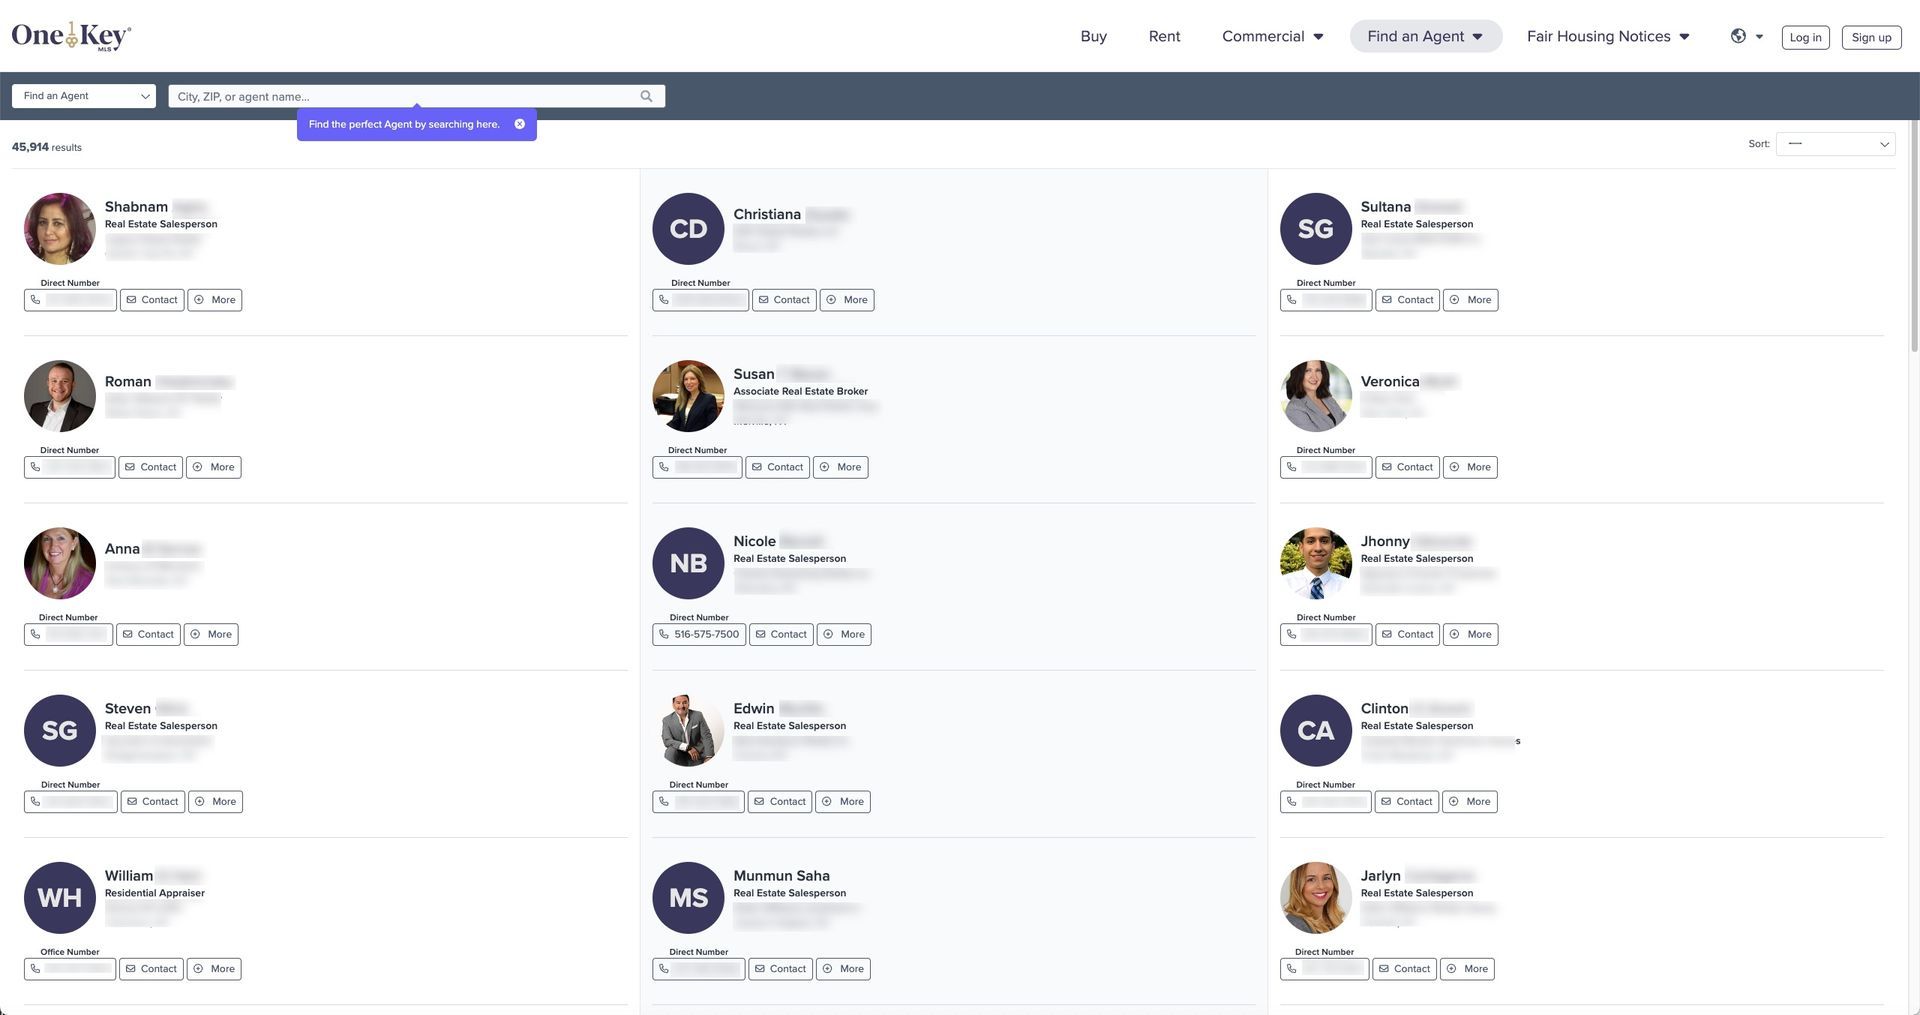Contact agent Munmun Saha
This screenshot has height=1015, width=1920.
780,969
